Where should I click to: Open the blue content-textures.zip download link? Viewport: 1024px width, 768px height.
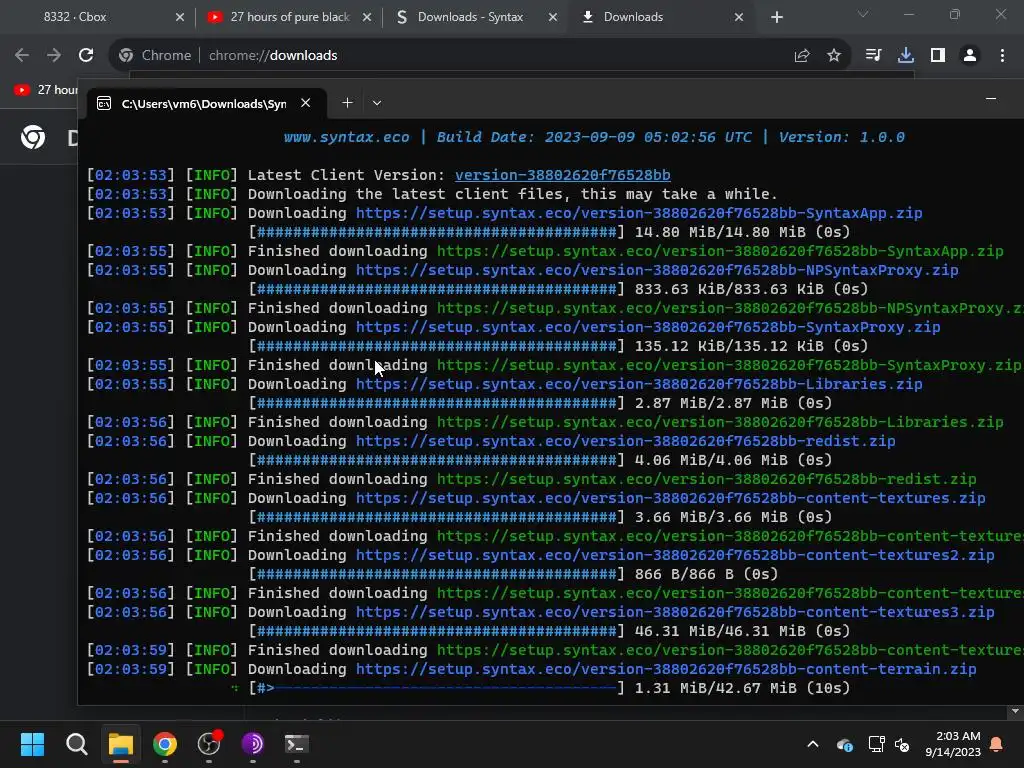(671, 498)
